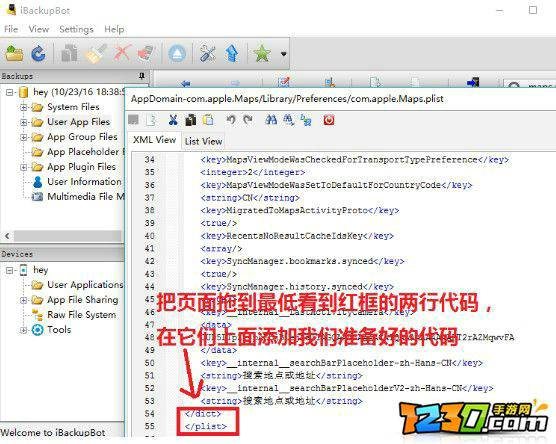Open the dropdown arrow beside green star
This screenshot has width=556, height=444.
tap(283, 54)
